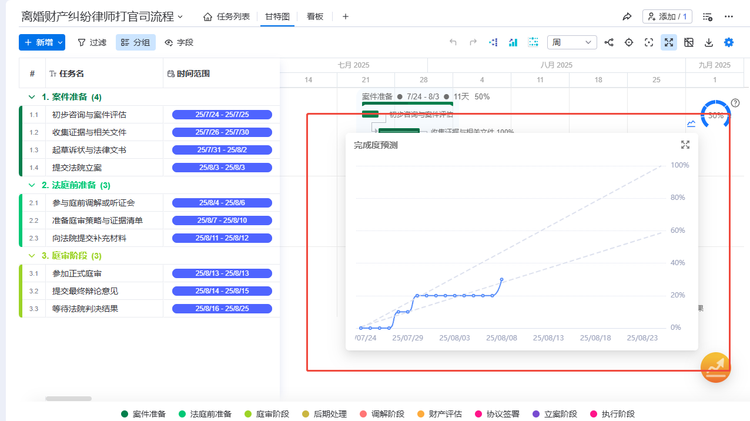Toggle the 立案阶段 legend item
750x421 pixels.
tap(555, 414)
